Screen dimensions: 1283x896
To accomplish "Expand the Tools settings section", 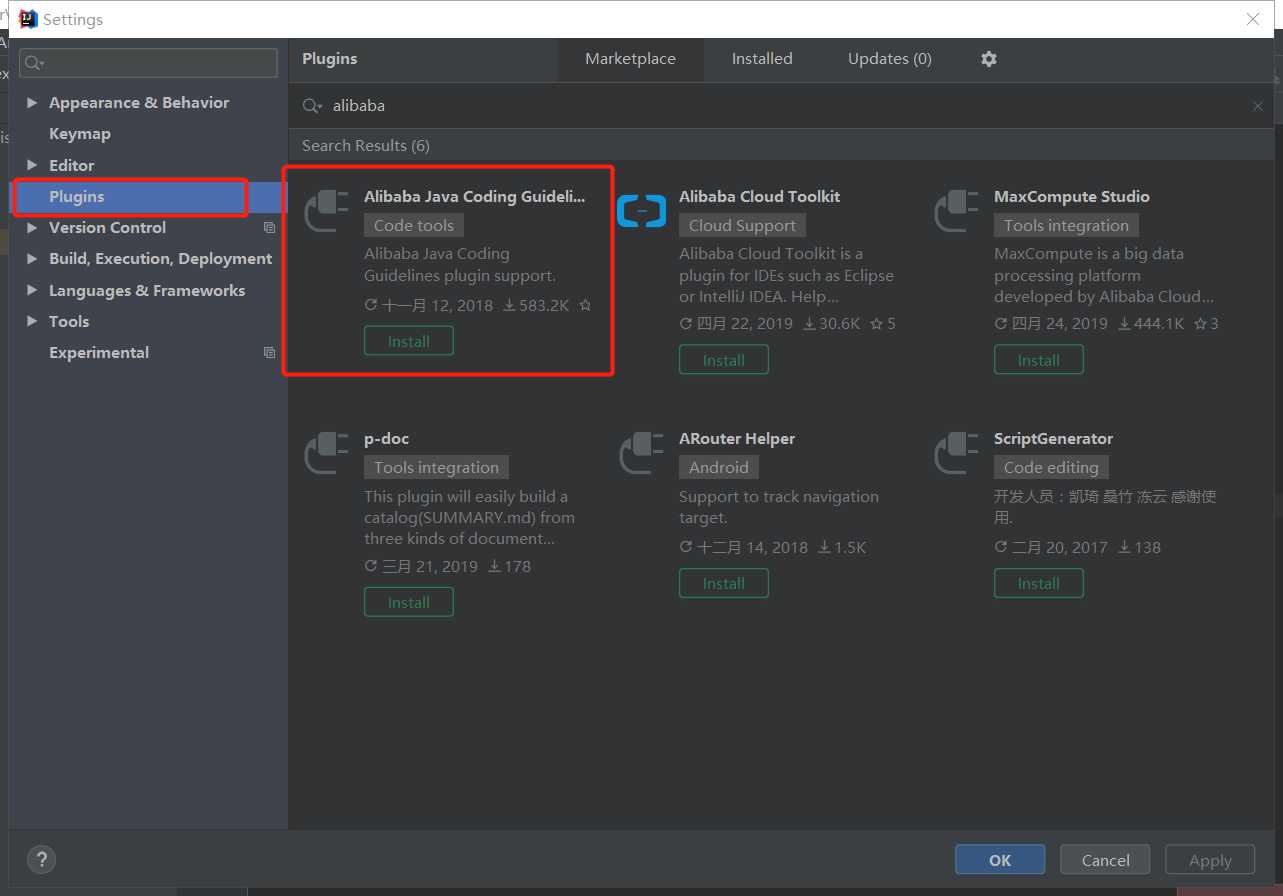I will click(32, 322).
